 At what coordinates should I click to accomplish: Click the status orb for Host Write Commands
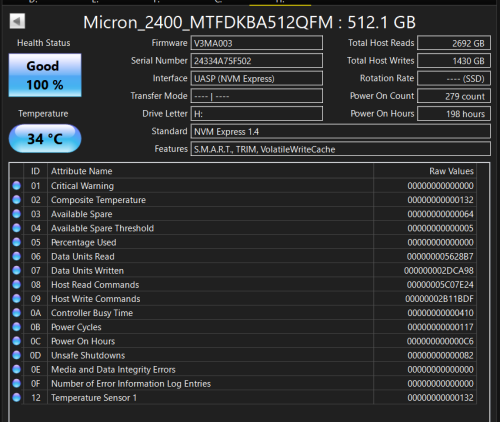tap(16, 299)
